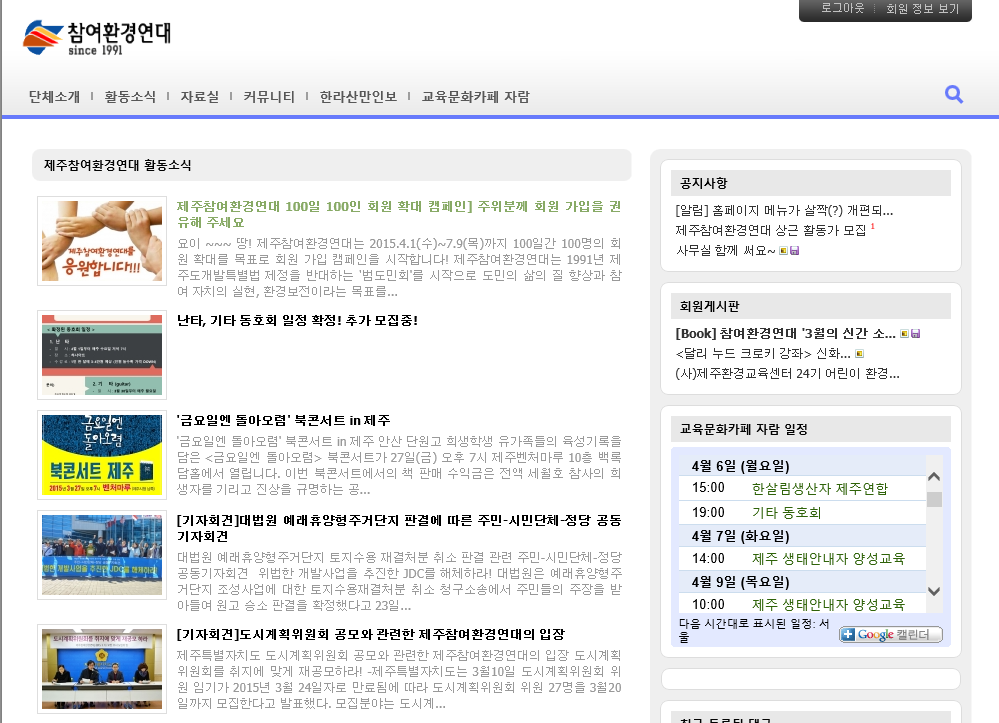Screen dimensions: 999x723
Task: Click the Google 캘린더 add button
Action: point(891,634)
